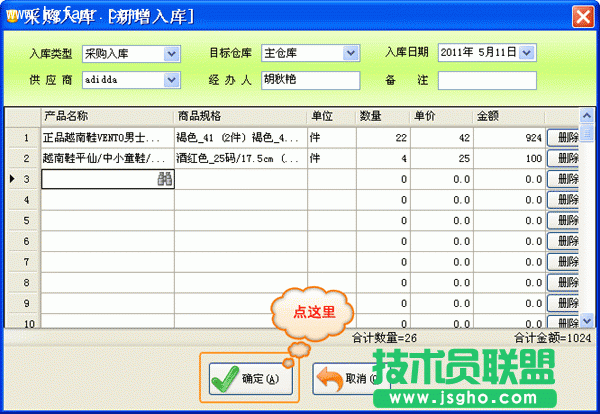Open the 目标仓库 dropdown arrow
600x414 pixels.
[x=351, y=53]
